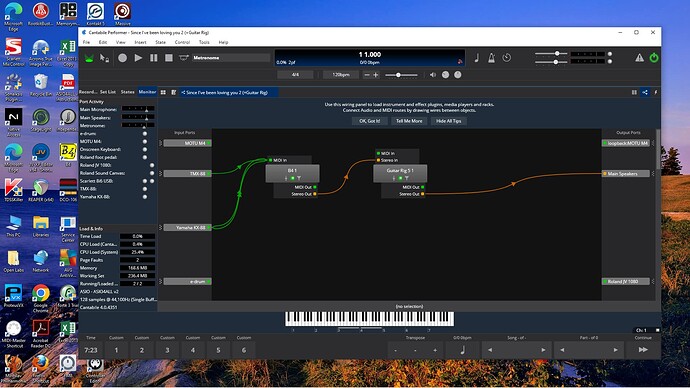Open the 4/4 time signature selector
690x388 pixels.
[x=295, y=75]
